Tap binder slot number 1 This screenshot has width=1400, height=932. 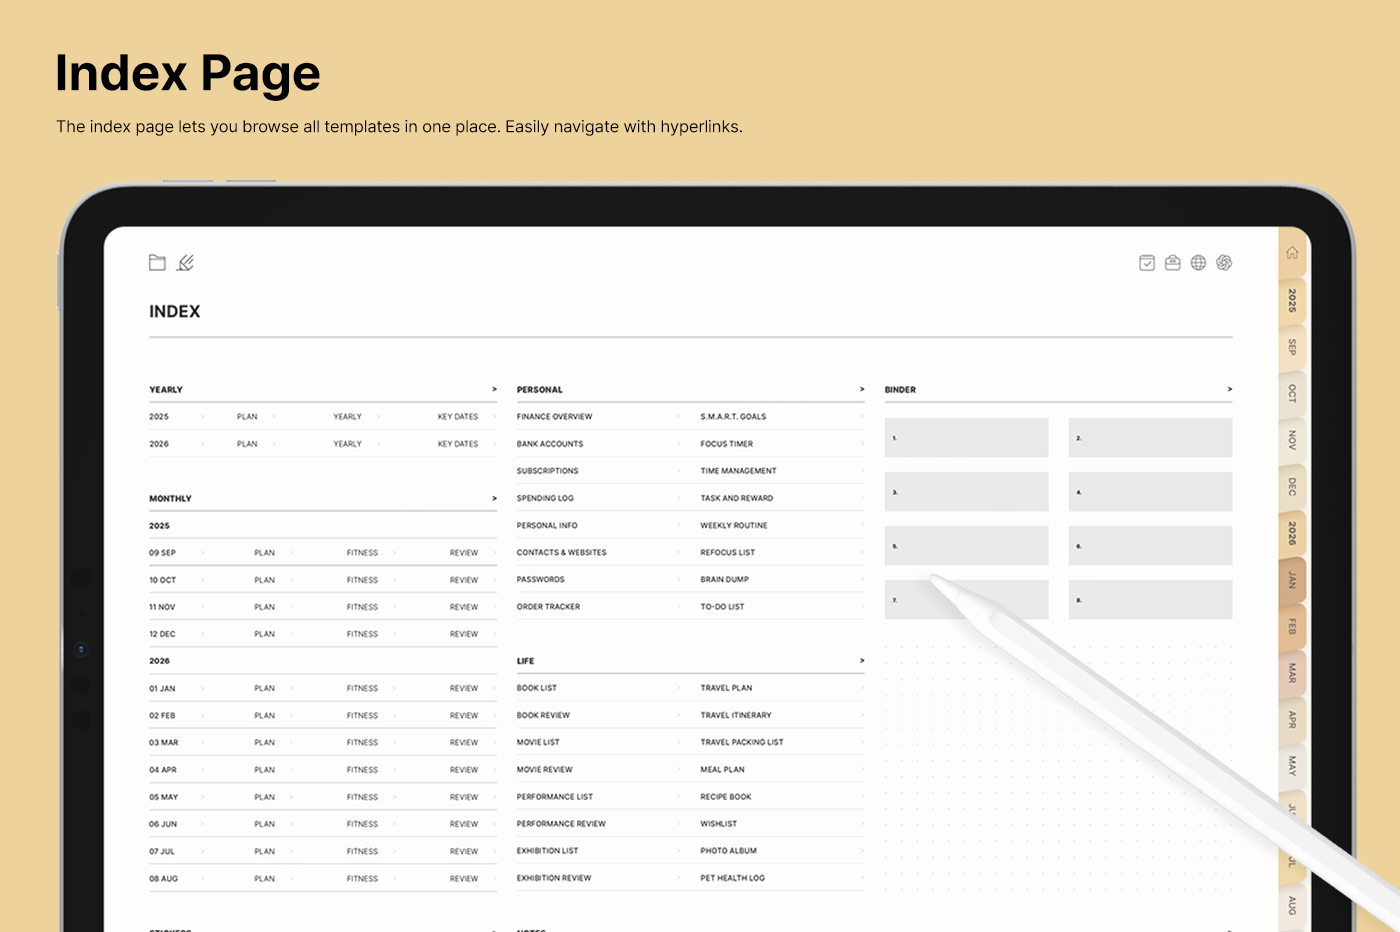tap(966, 438)
